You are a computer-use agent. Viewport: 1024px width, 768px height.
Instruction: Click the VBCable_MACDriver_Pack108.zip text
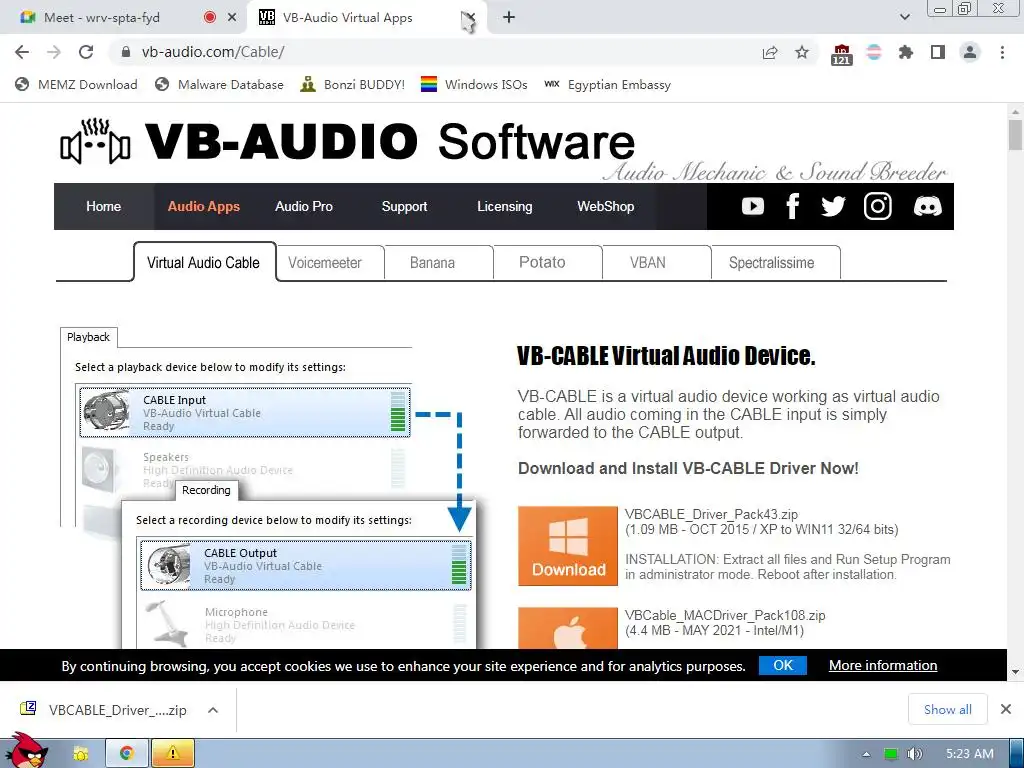(x=725, y=615)
